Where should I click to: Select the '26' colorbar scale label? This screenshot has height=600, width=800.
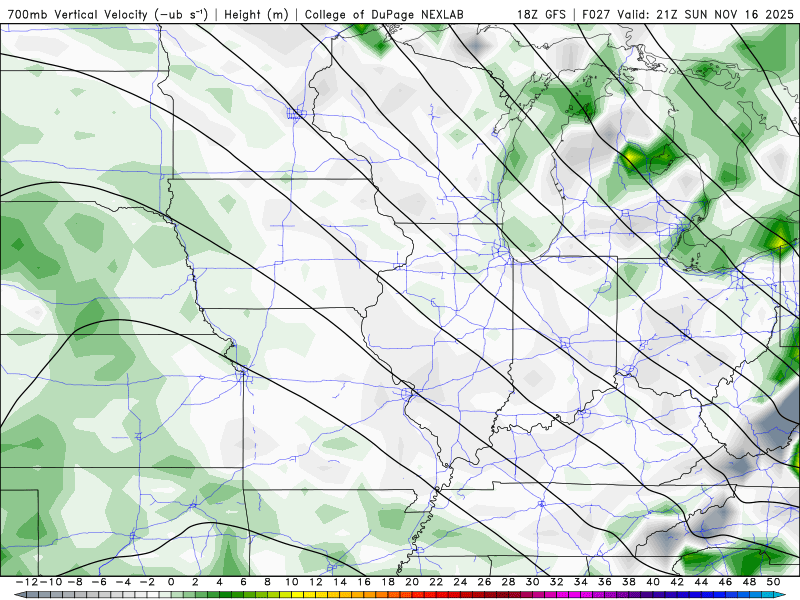point(484,582)
